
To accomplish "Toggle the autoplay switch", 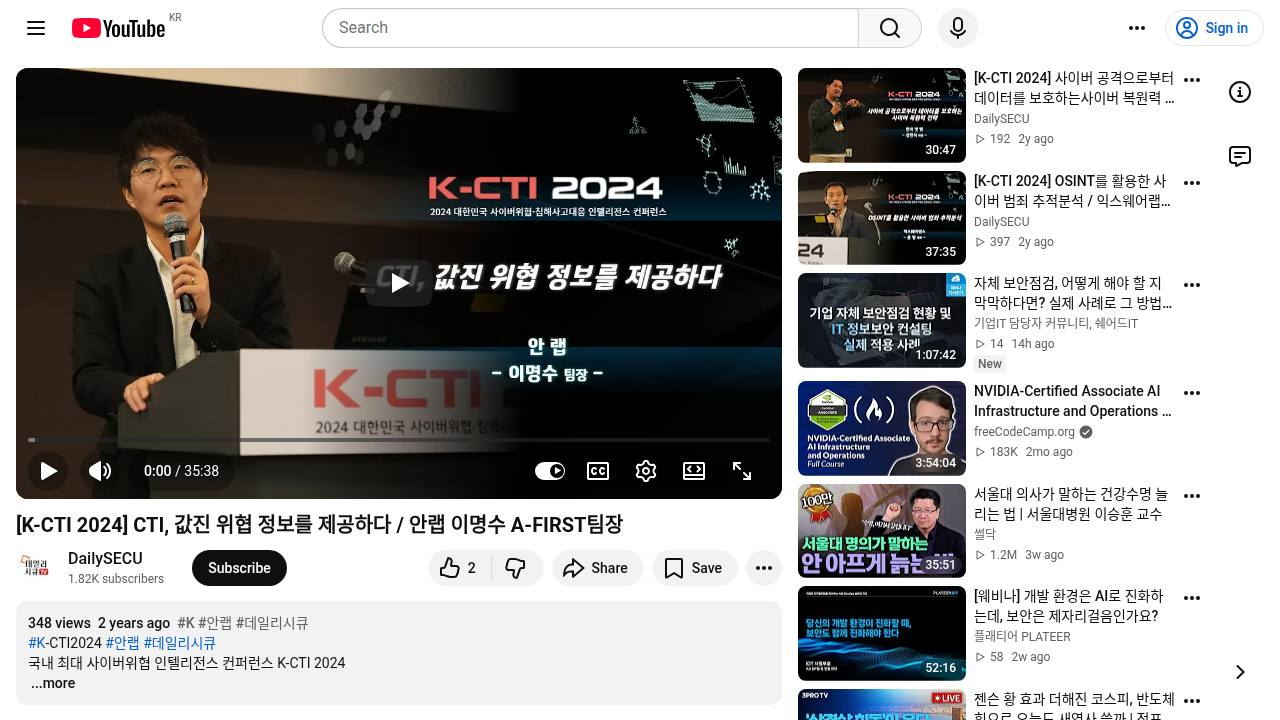I will [550, 471].
